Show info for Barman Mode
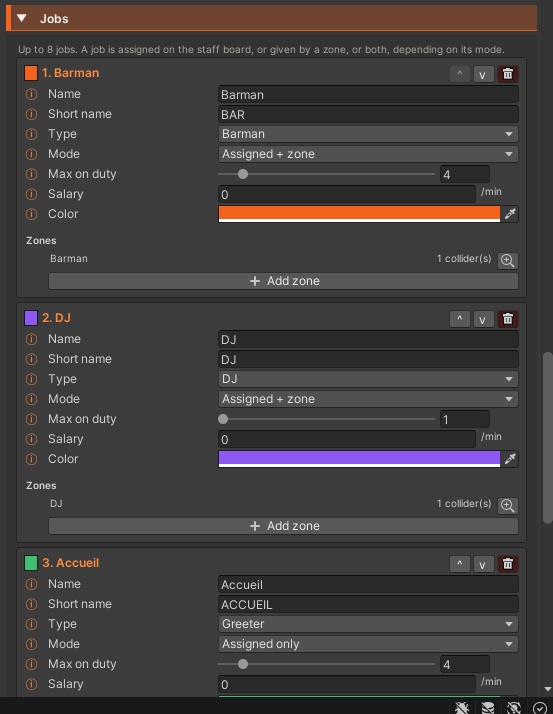 31,154
